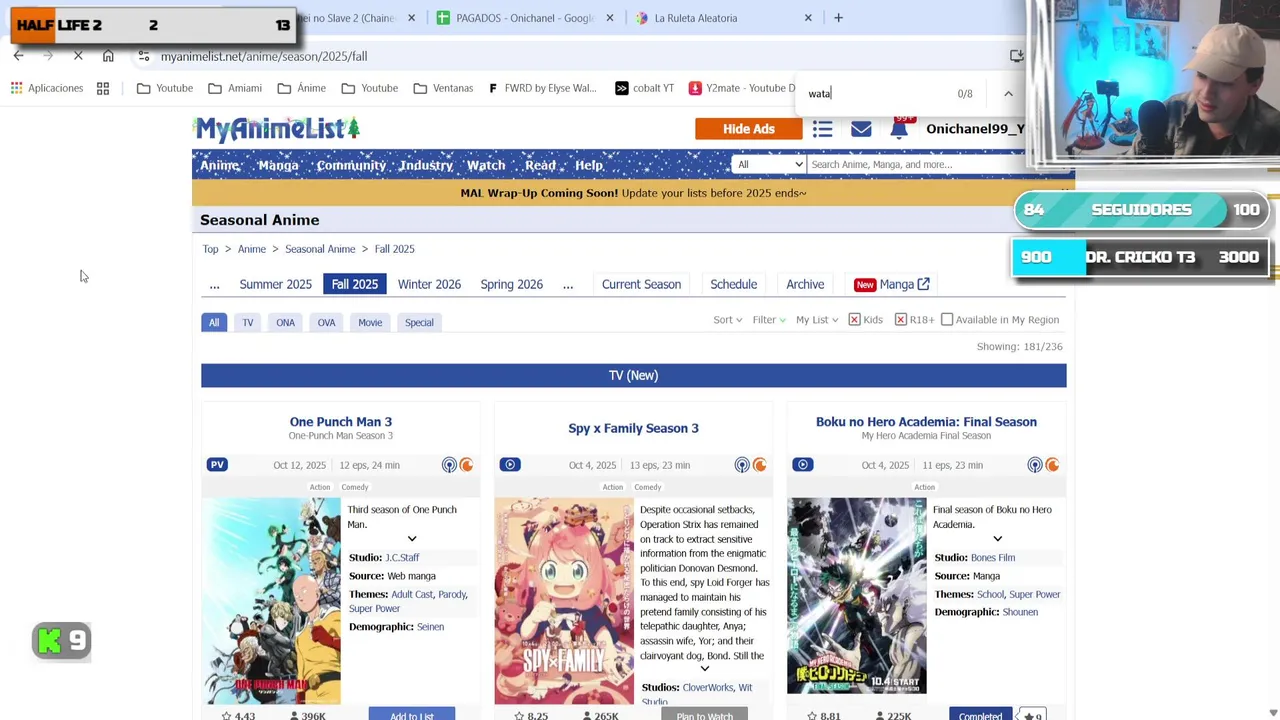Viewport: 1280px width, 720px height.
Task: Open J.C.Staff studio link
Action: (402, 558)
